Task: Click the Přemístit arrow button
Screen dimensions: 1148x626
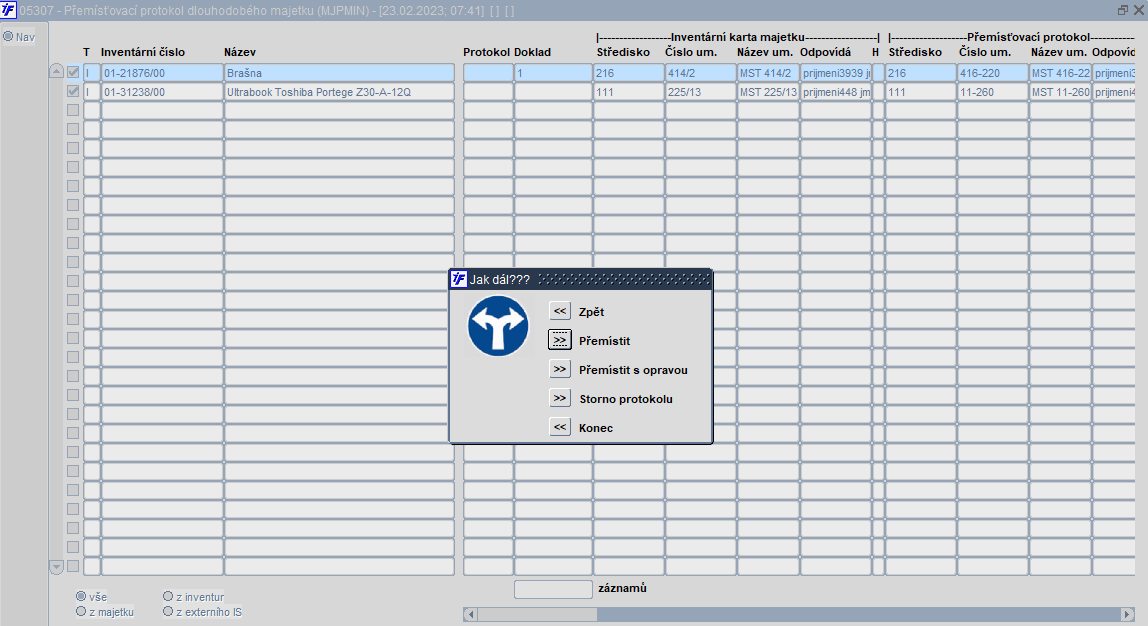Action: (560, 340)
